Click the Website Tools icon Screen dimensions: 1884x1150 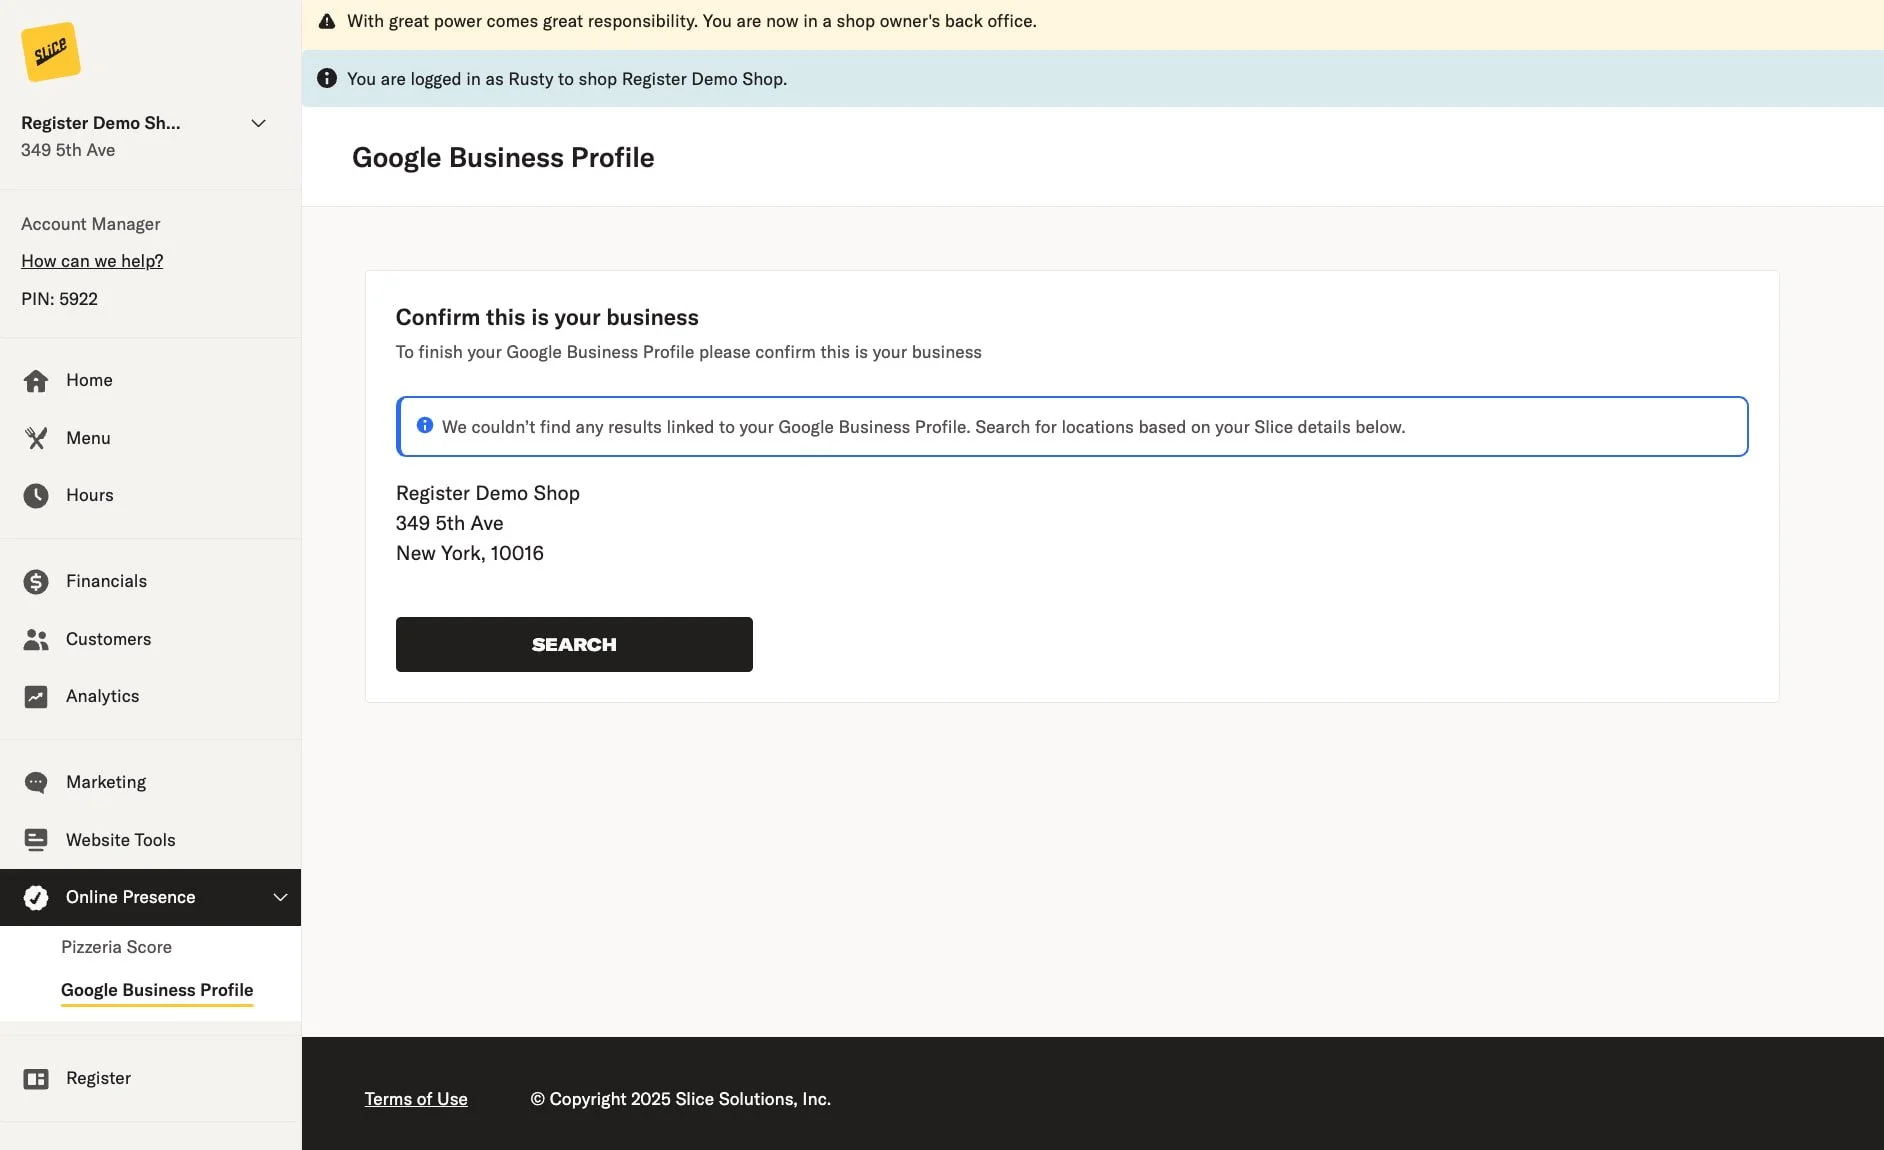point(36,840)
